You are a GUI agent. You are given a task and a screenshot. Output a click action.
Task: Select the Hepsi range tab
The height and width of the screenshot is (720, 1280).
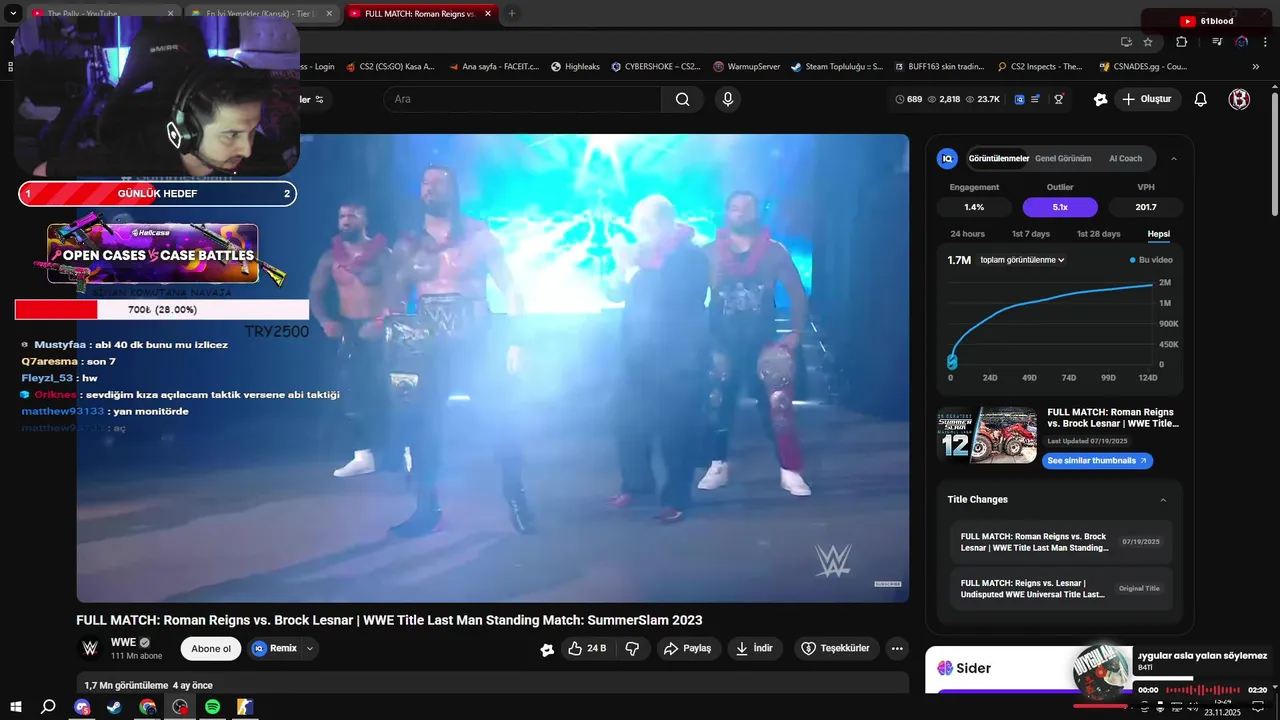coord(1158,234)
